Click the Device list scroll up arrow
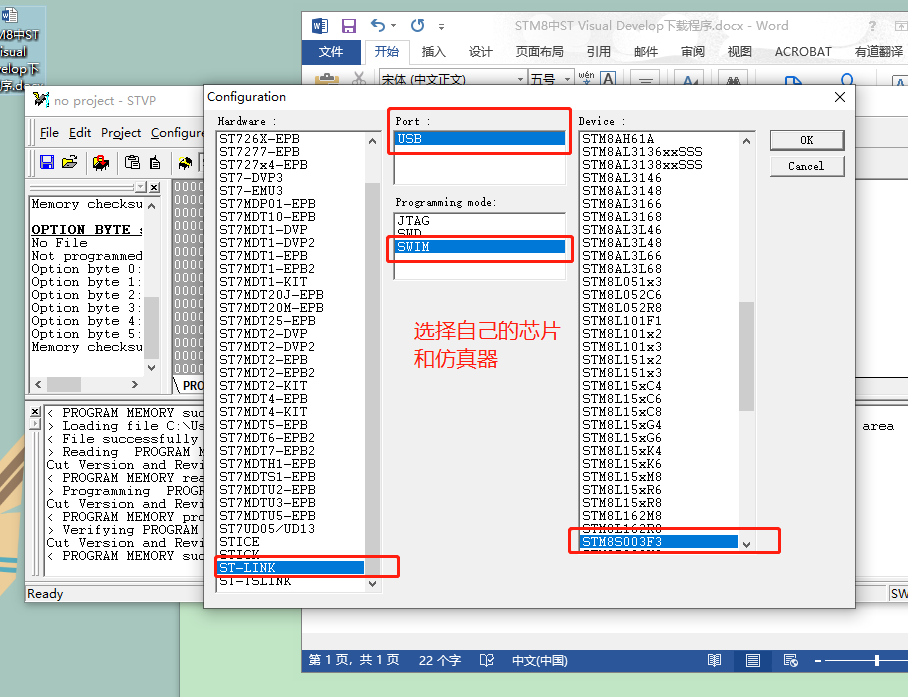 tap(746, 141)
